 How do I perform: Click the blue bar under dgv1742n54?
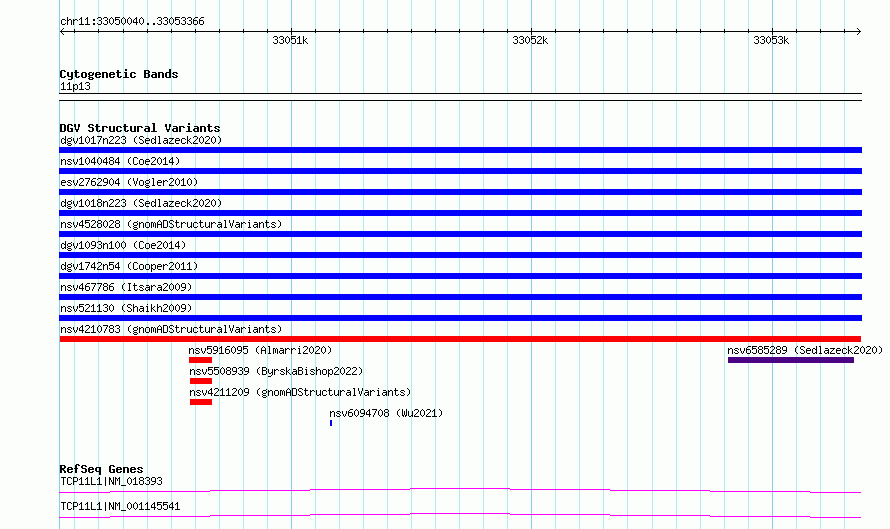(460, 276)
